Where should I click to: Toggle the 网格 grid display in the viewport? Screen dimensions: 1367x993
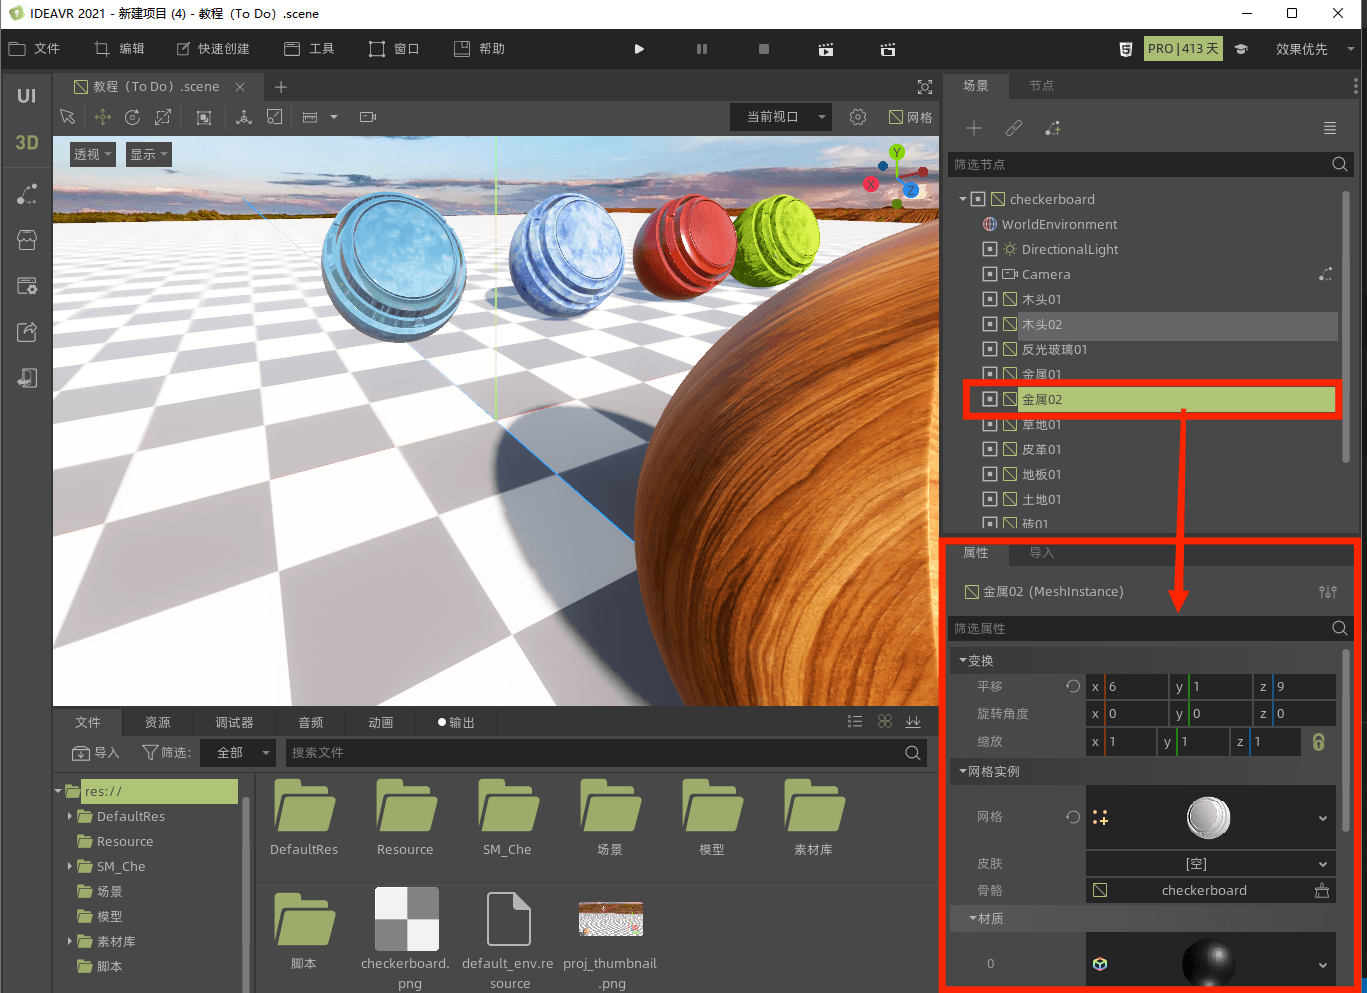(x=910, y=117)
